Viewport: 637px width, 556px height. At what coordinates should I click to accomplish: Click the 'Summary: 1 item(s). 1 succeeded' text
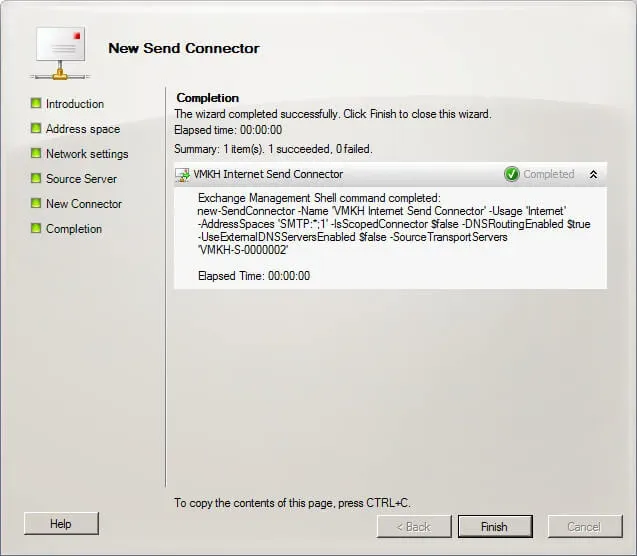pyautogui.click(x=273, y=149)
